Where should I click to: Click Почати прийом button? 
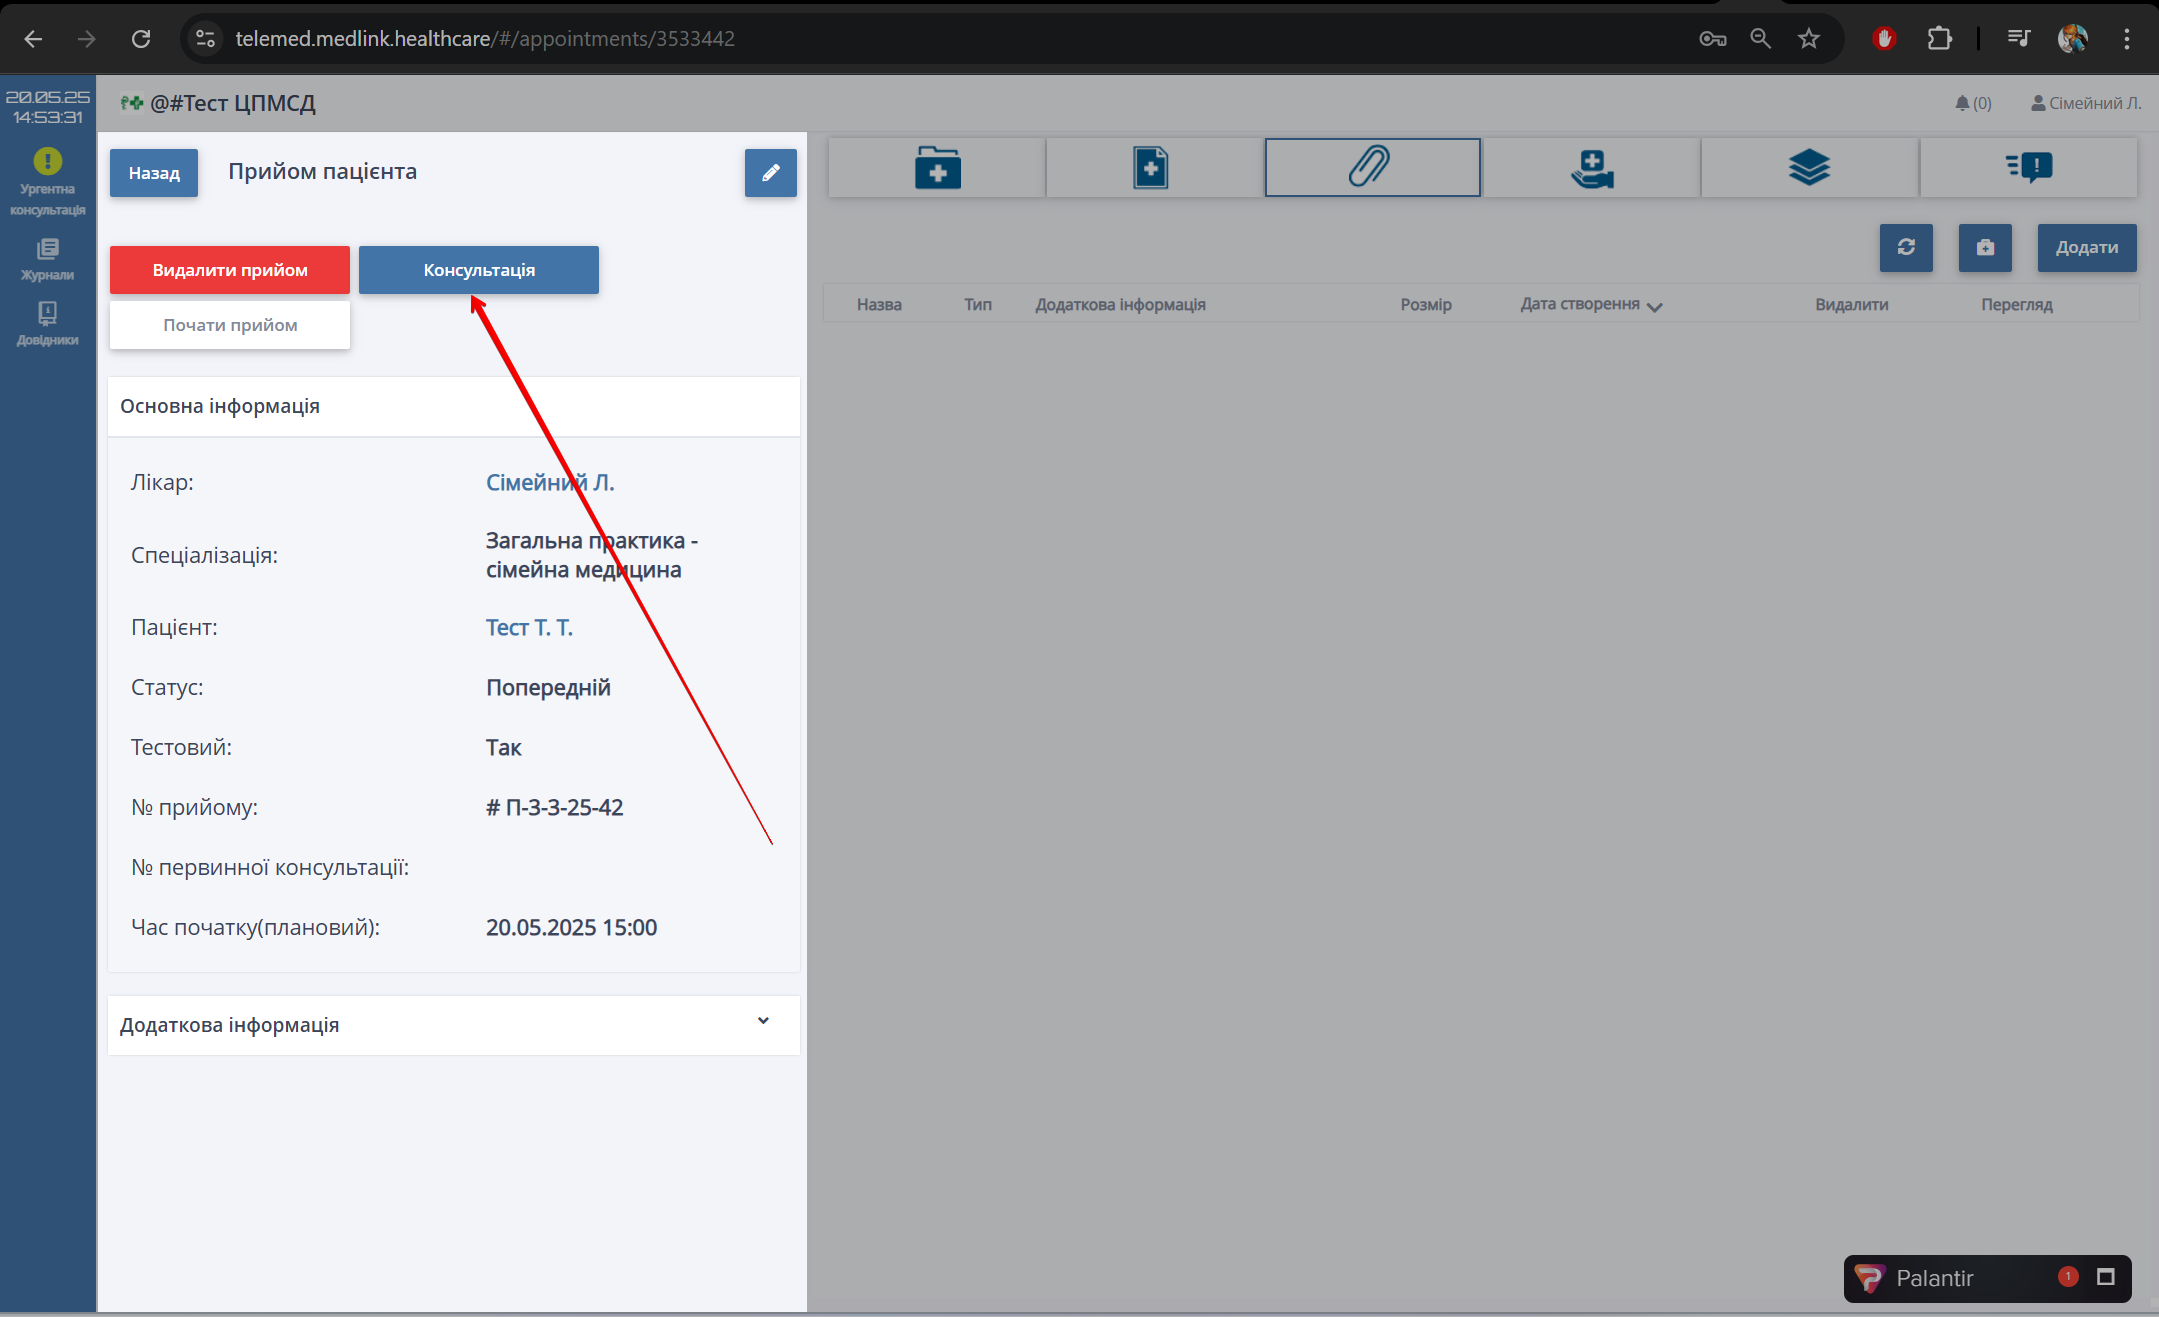[x=229, y=325]
